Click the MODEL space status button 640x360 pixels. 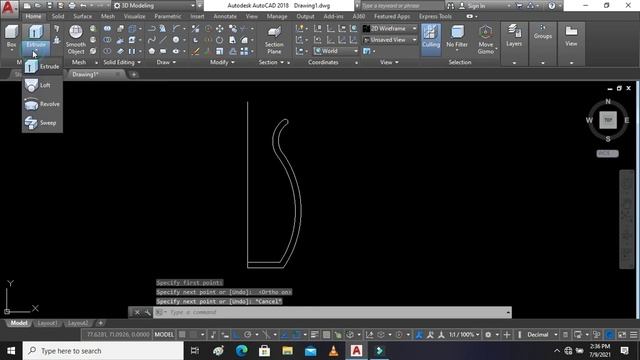point(164,335)
